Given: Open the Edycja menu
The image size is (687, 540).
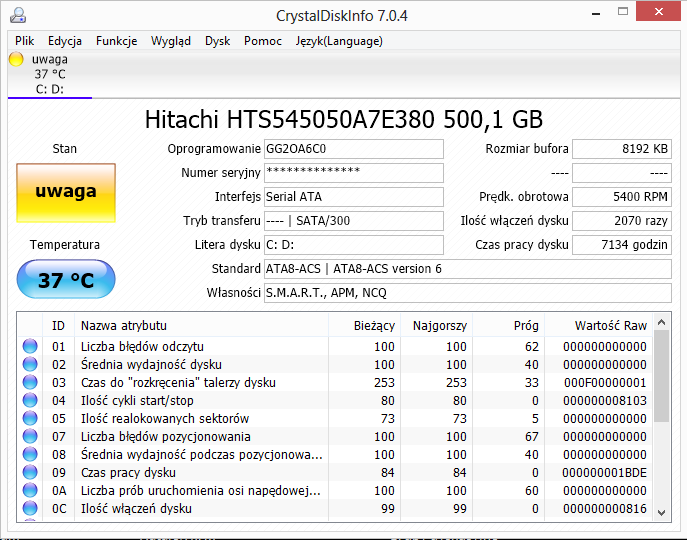Looking at the screenshot, I should (65, 41).
